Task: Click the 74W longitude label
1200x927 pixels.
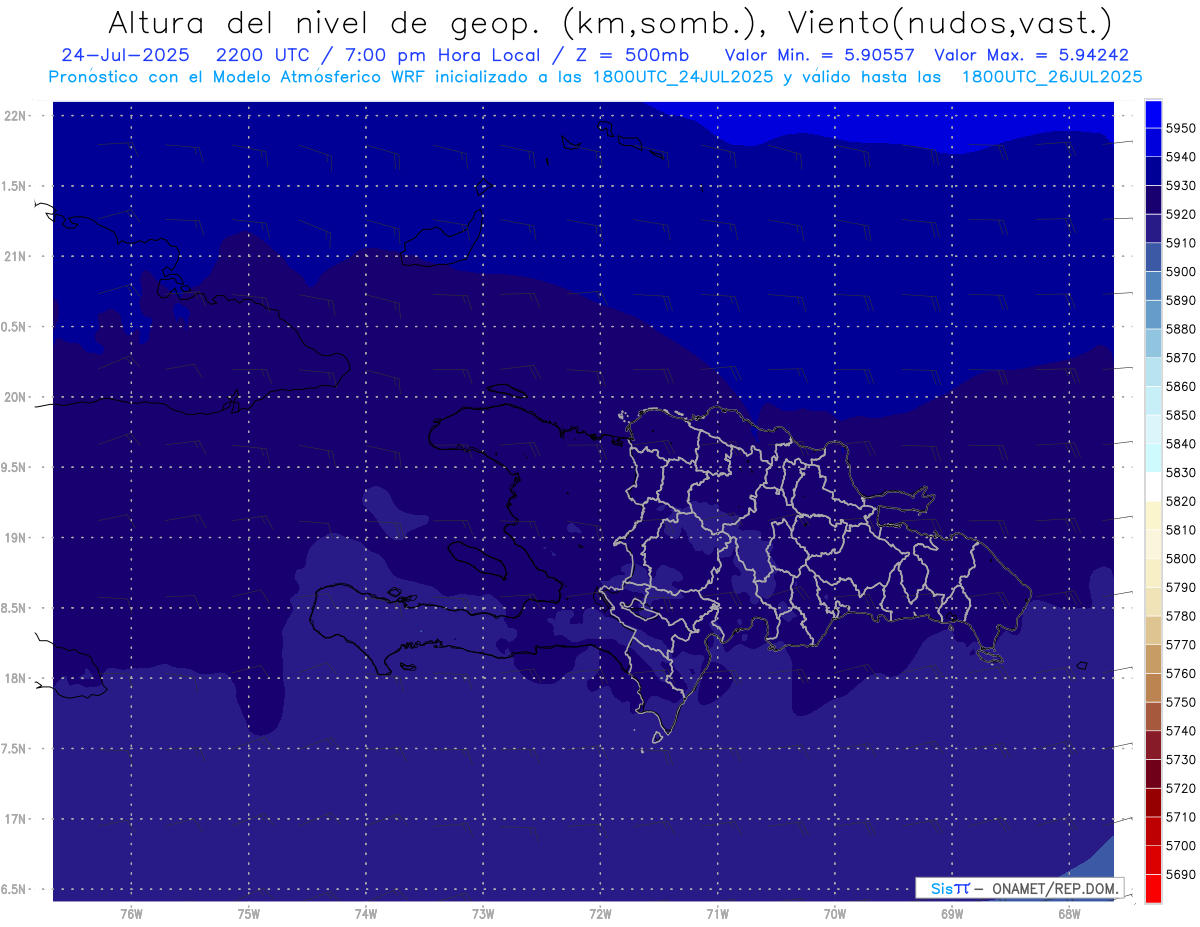Action: [x=366, y=914]
